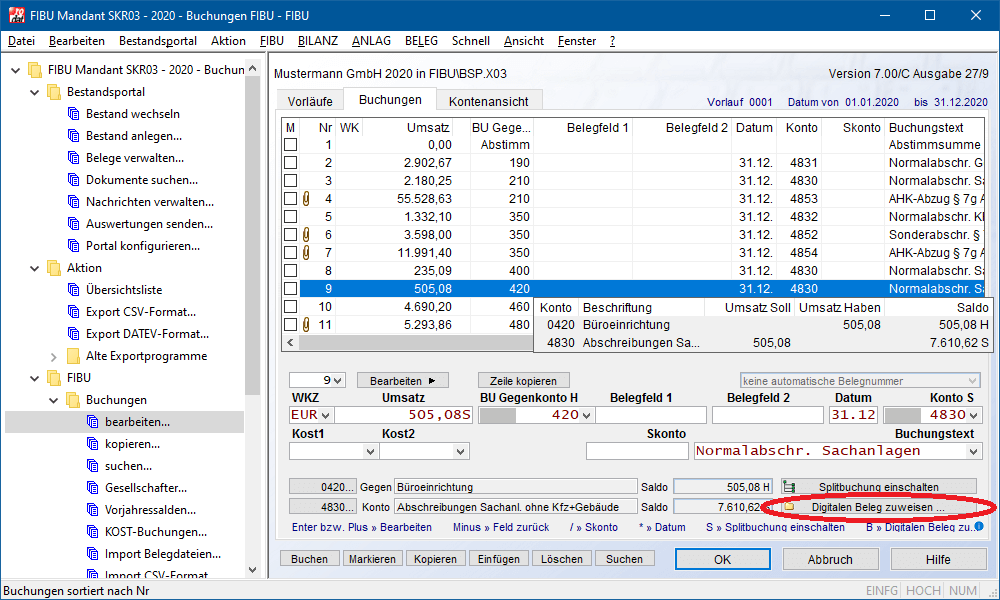Click the document icon beside 'Übersichtsliste'
The image size is (1000, 600).
click(73, 290)
